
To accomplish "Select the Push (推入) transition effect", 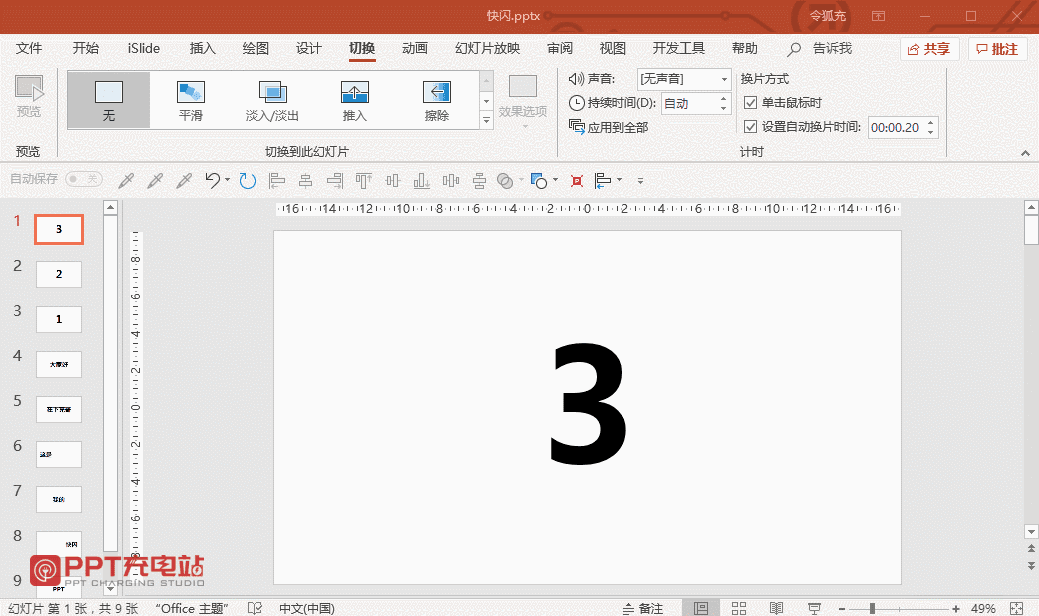I will [x=355, y=101].
